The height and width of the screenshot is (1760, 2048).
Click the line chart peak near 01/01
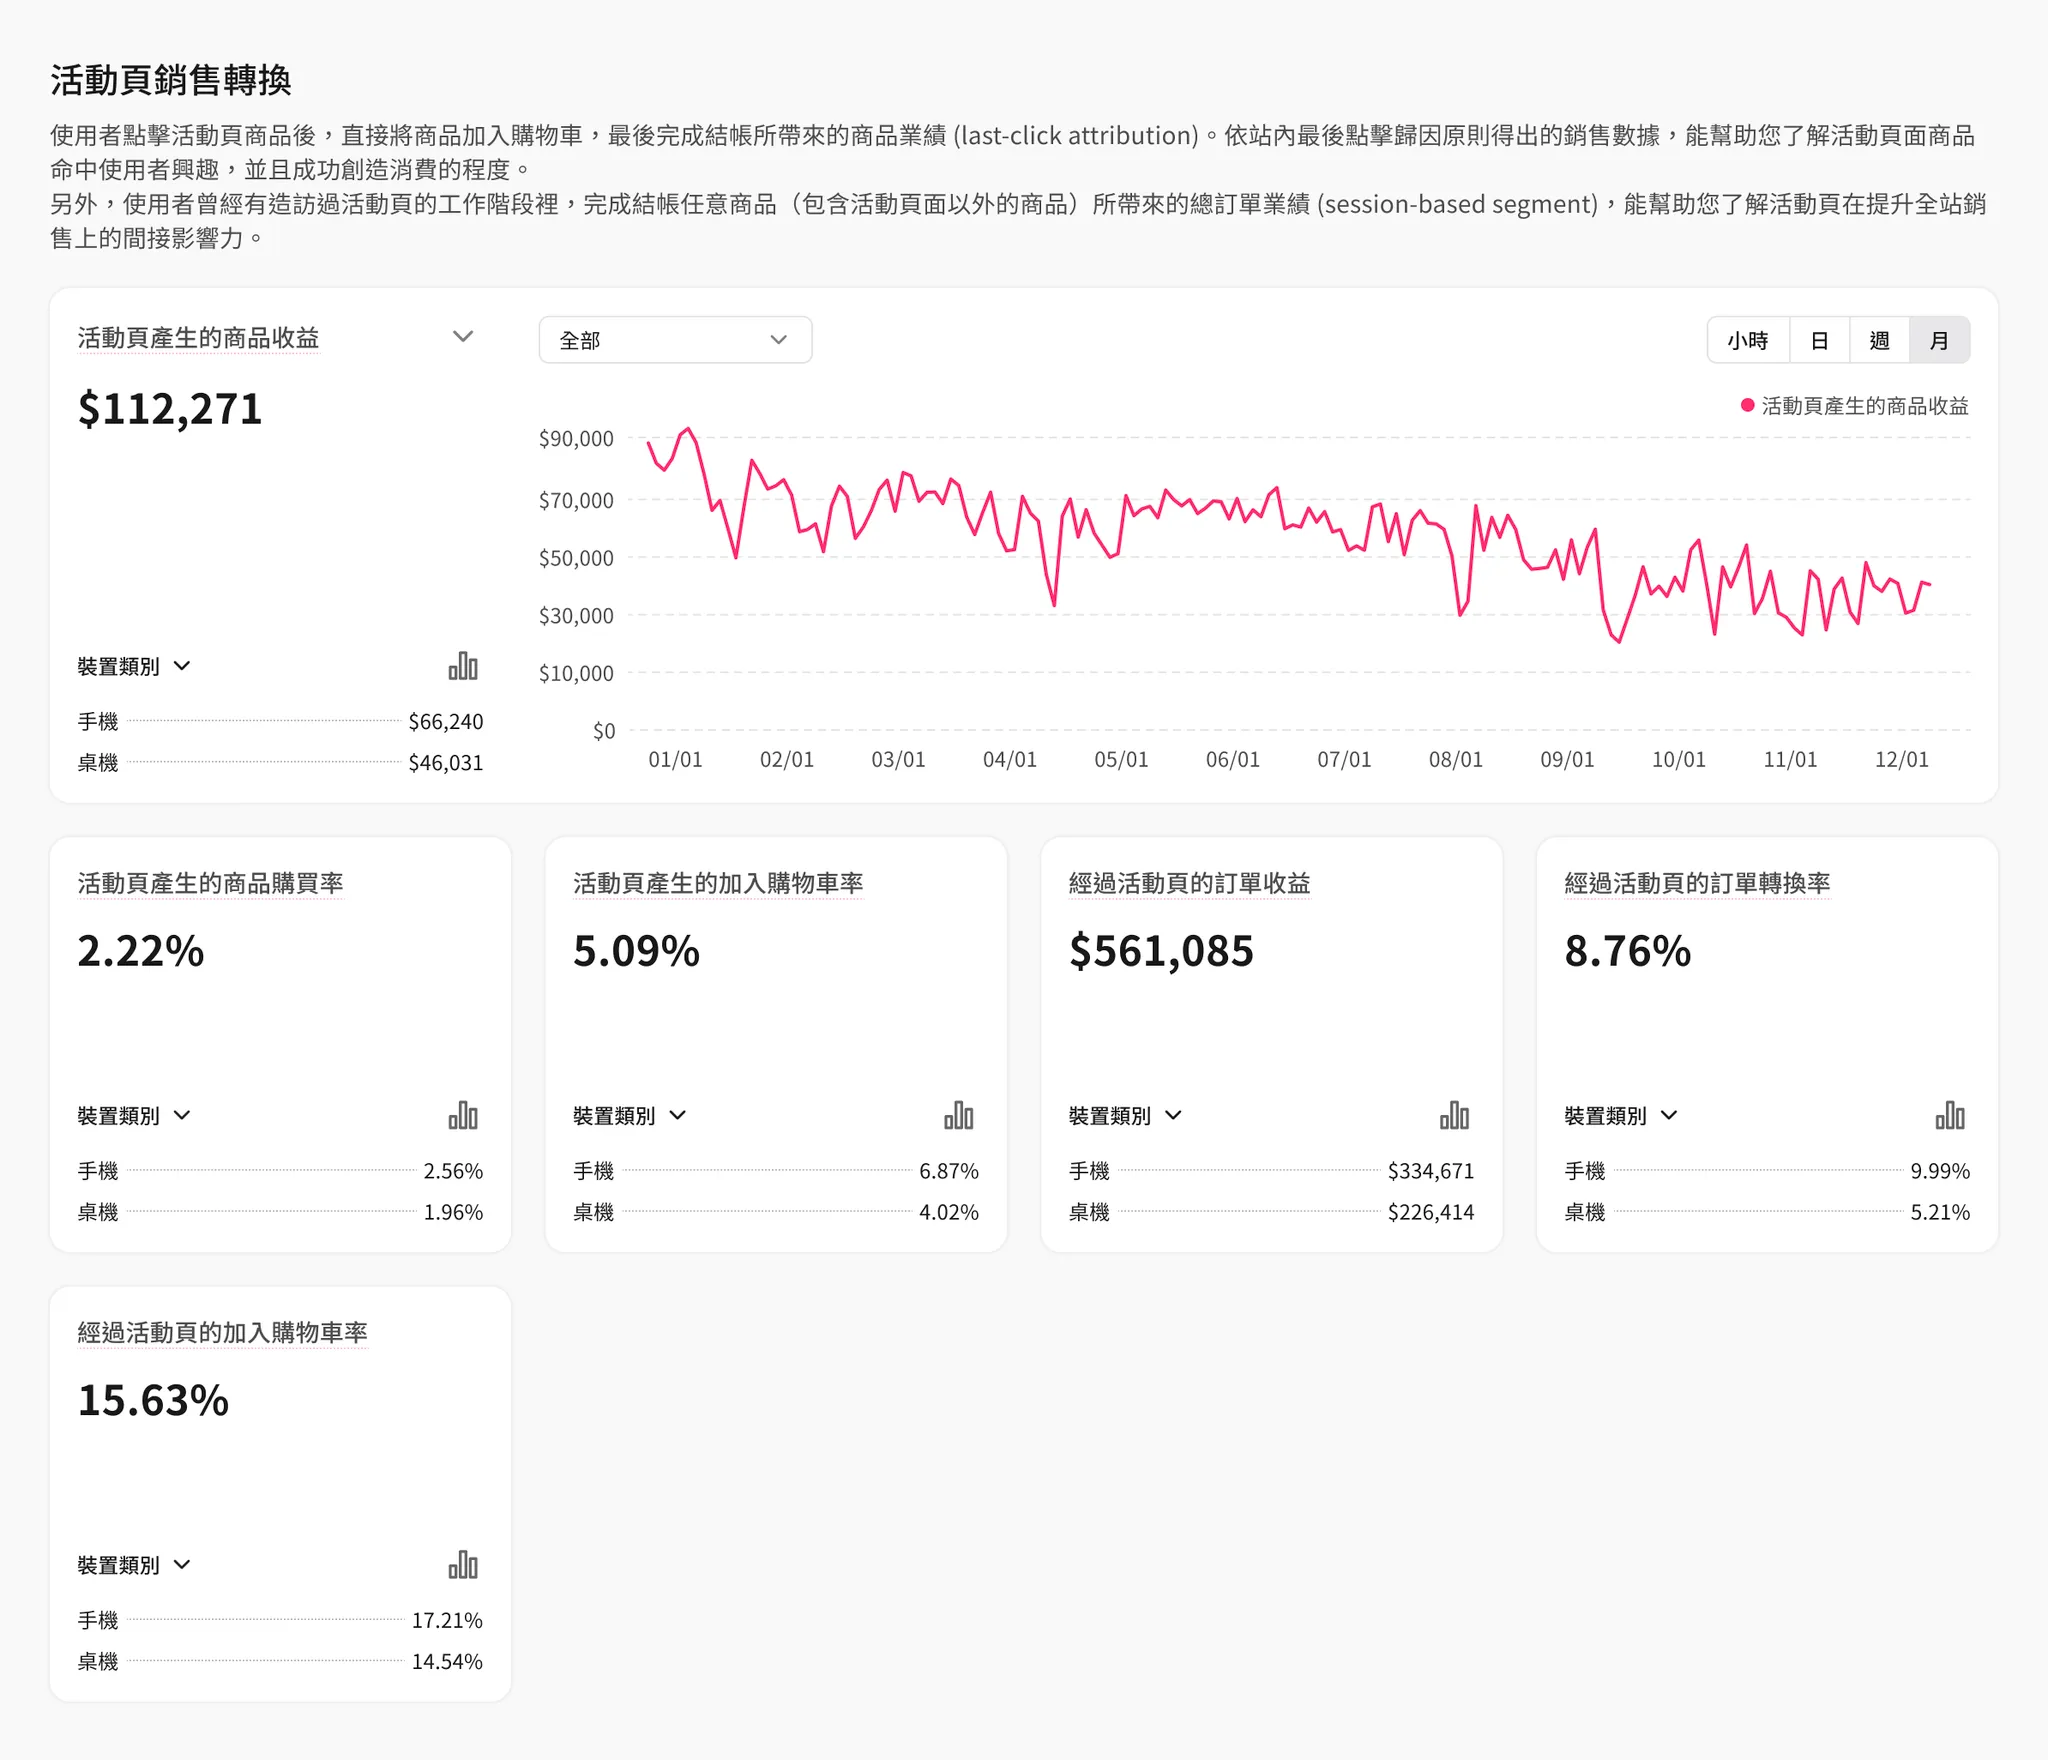688,429
